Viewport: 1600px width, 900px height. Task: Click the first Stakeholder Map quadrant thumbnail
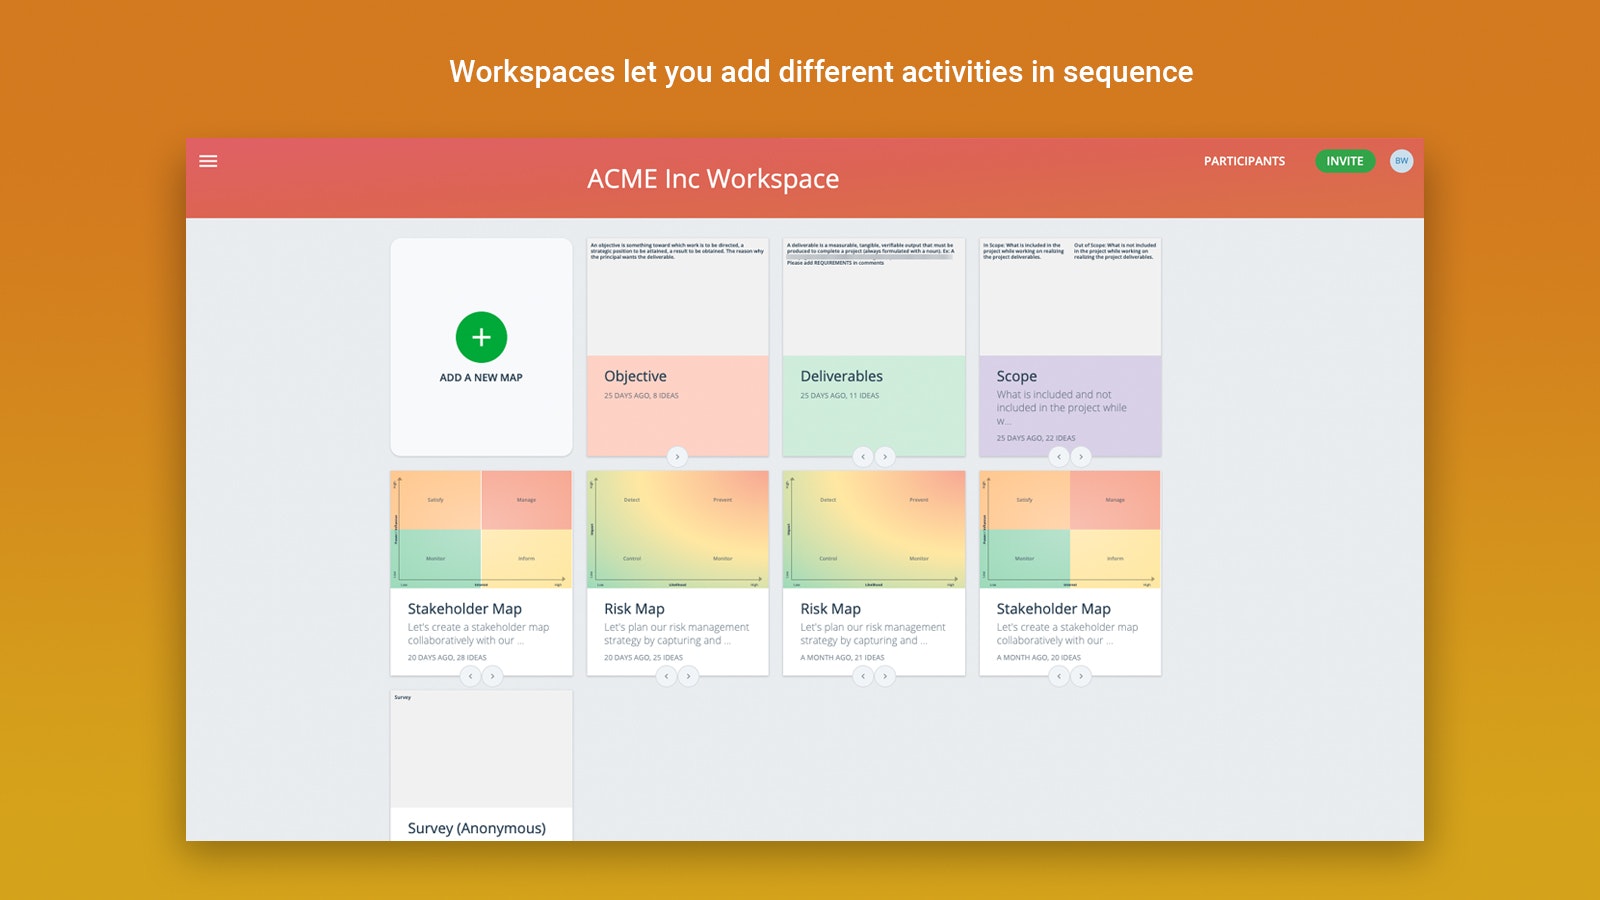(481, 530)
